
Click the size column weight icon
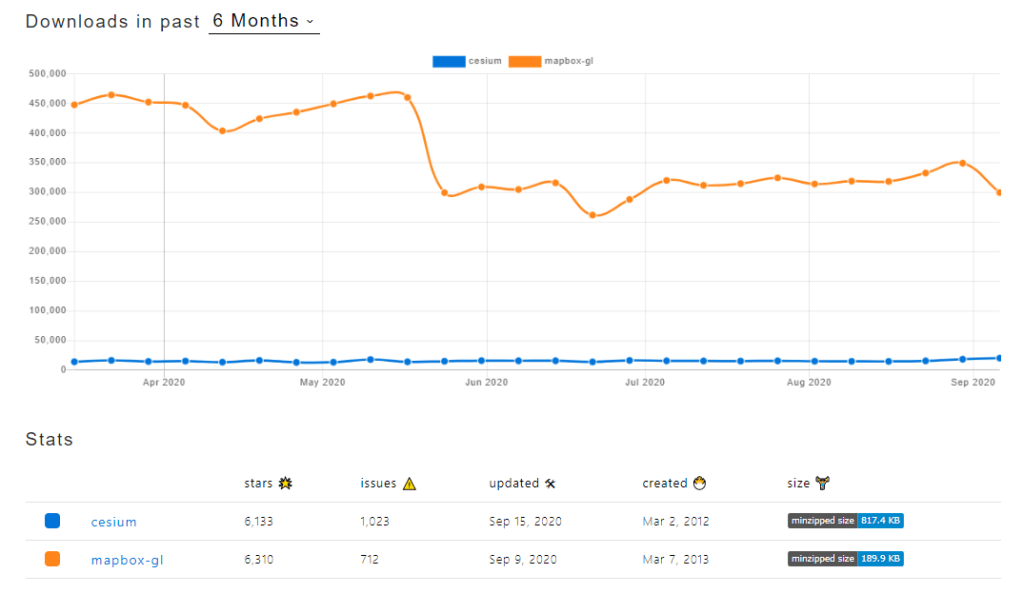tap(823, 484)
